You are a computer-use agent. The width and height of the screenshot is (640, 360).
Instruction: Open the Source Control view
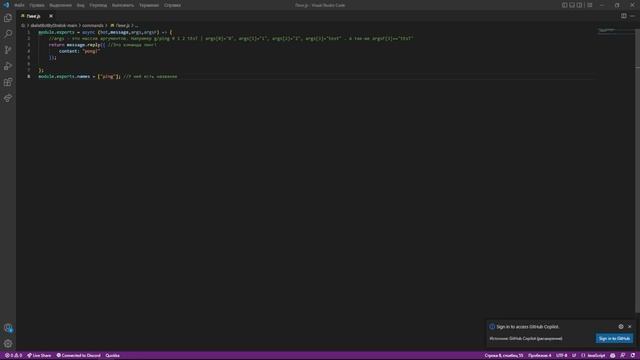(8, 50)
